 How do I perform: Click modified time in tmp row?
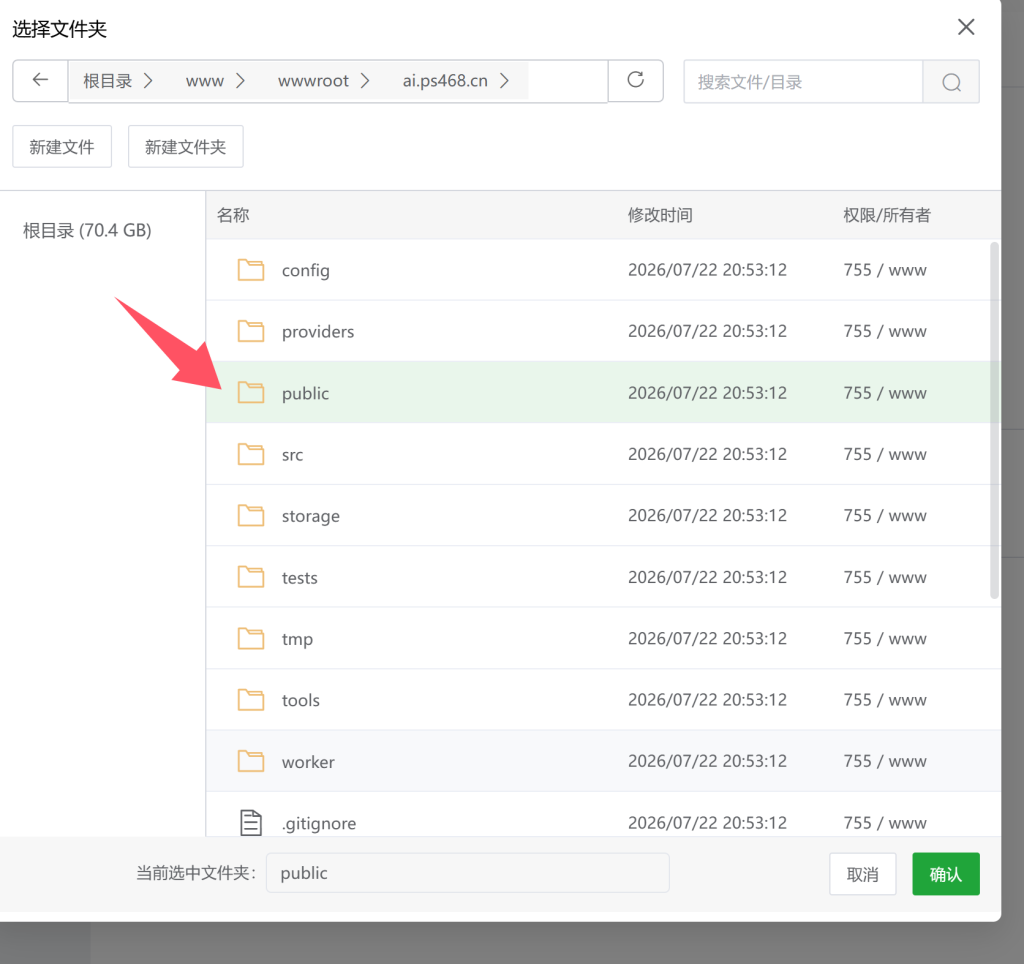coord(707,638)
